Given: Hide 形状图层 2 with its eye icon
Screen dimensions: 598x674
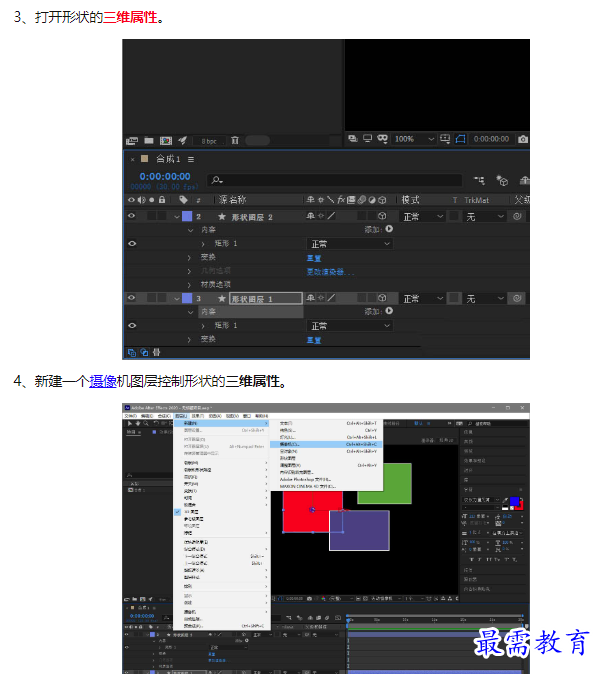Looking at the screenshot, I should coord(132,216).
